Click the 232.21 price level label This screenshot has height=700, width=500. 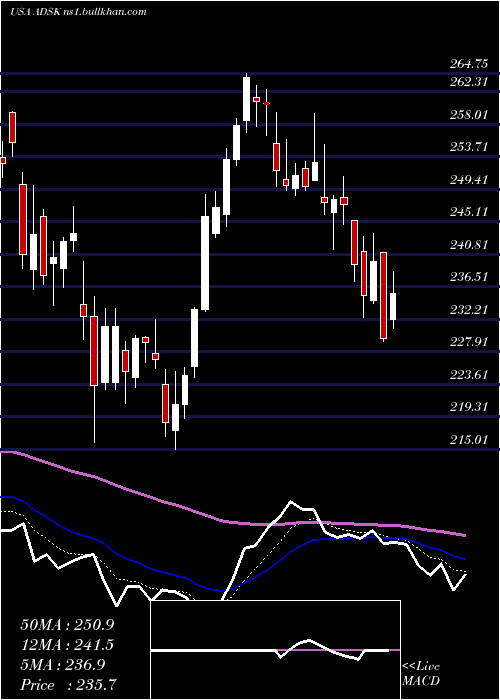[x=468, y=310]
